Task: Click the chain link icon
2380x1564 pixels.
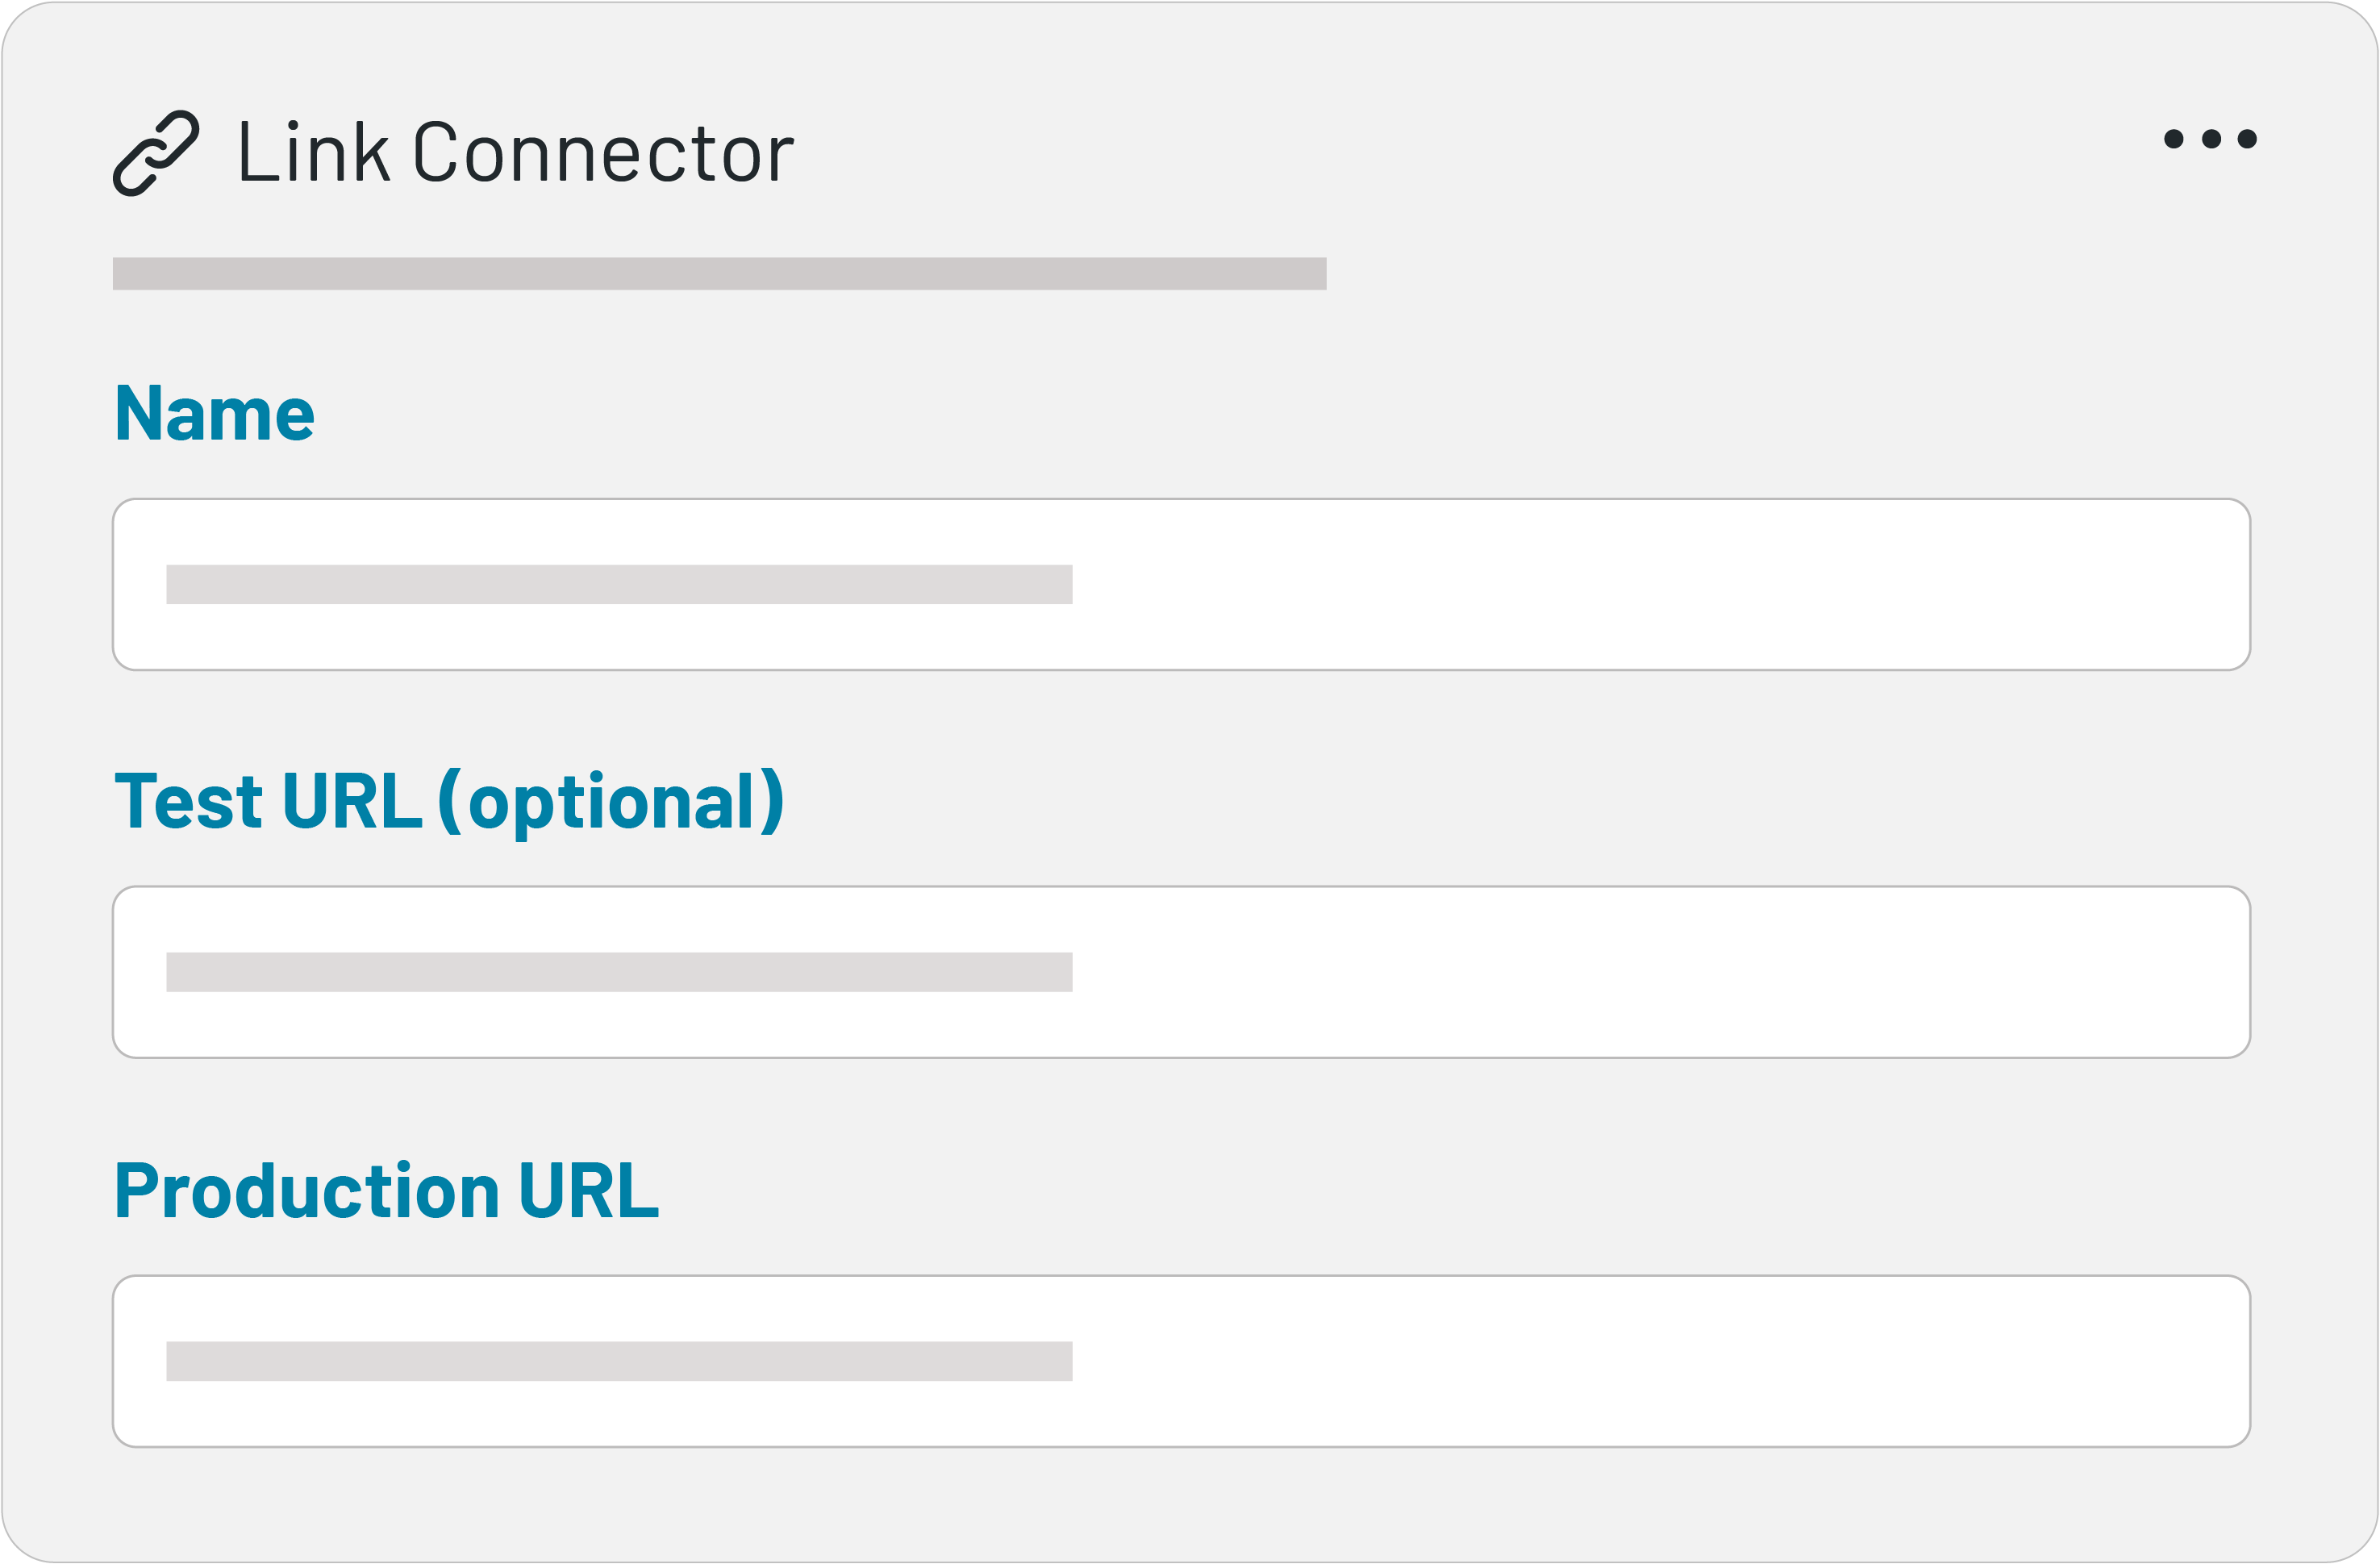Action: click(x=156, y=153)
